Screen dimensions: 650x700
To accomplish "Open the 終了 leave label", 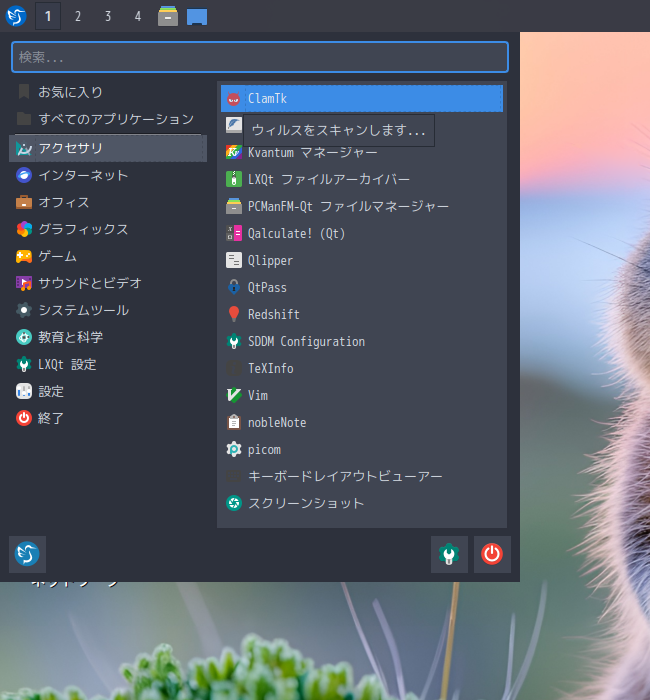I will [51, 418].
